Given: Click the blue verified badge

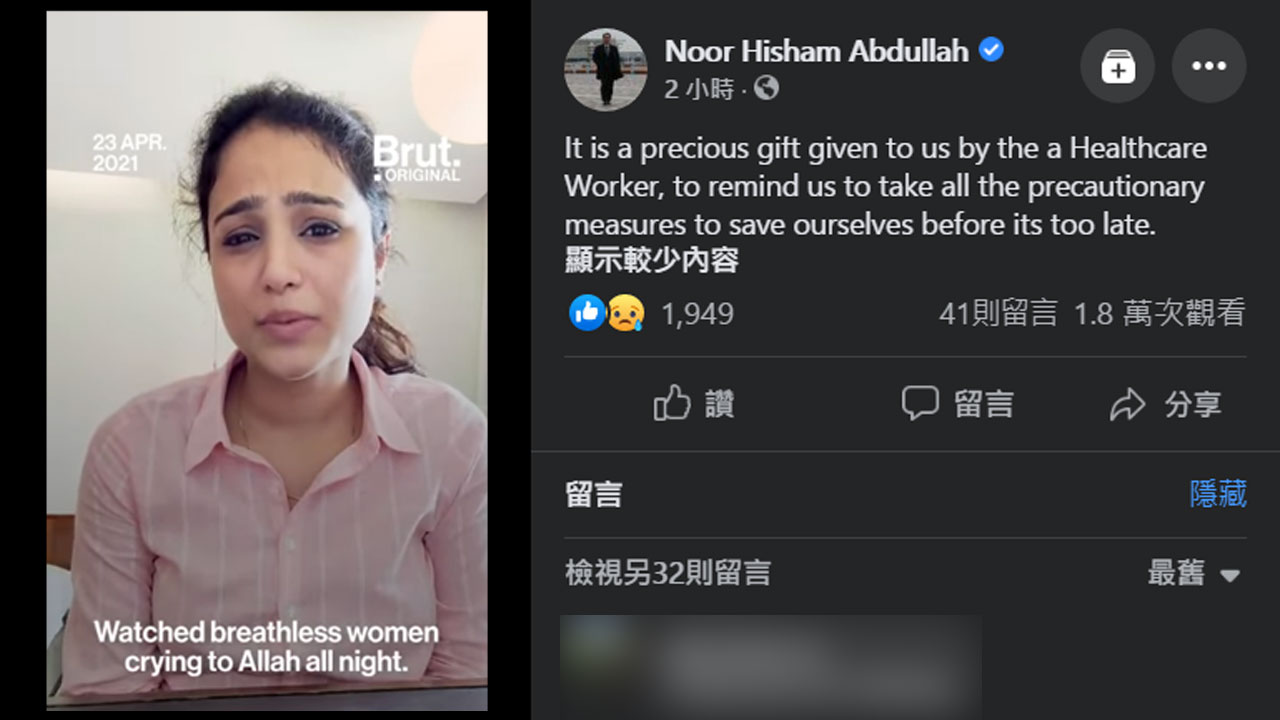Looking at the screenshot, I should coord(991,50).
